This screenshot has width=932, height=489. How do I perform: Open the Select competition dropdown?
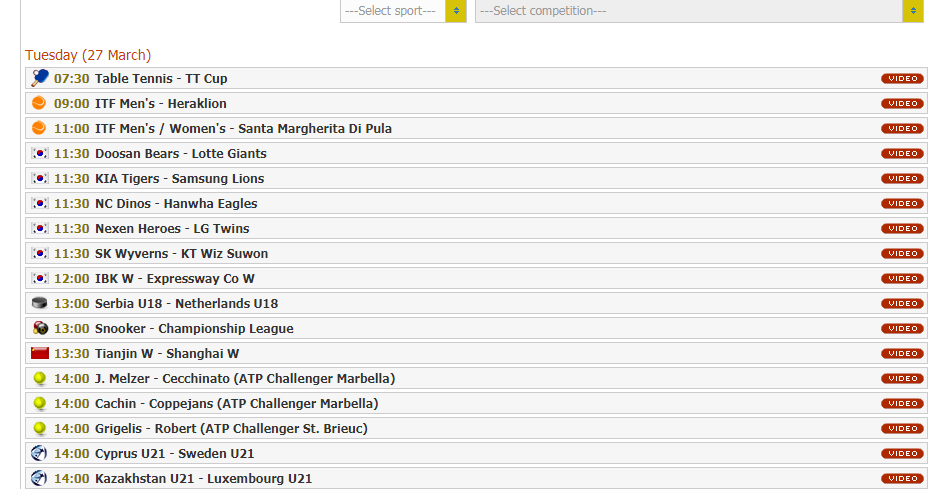point(699,11)
